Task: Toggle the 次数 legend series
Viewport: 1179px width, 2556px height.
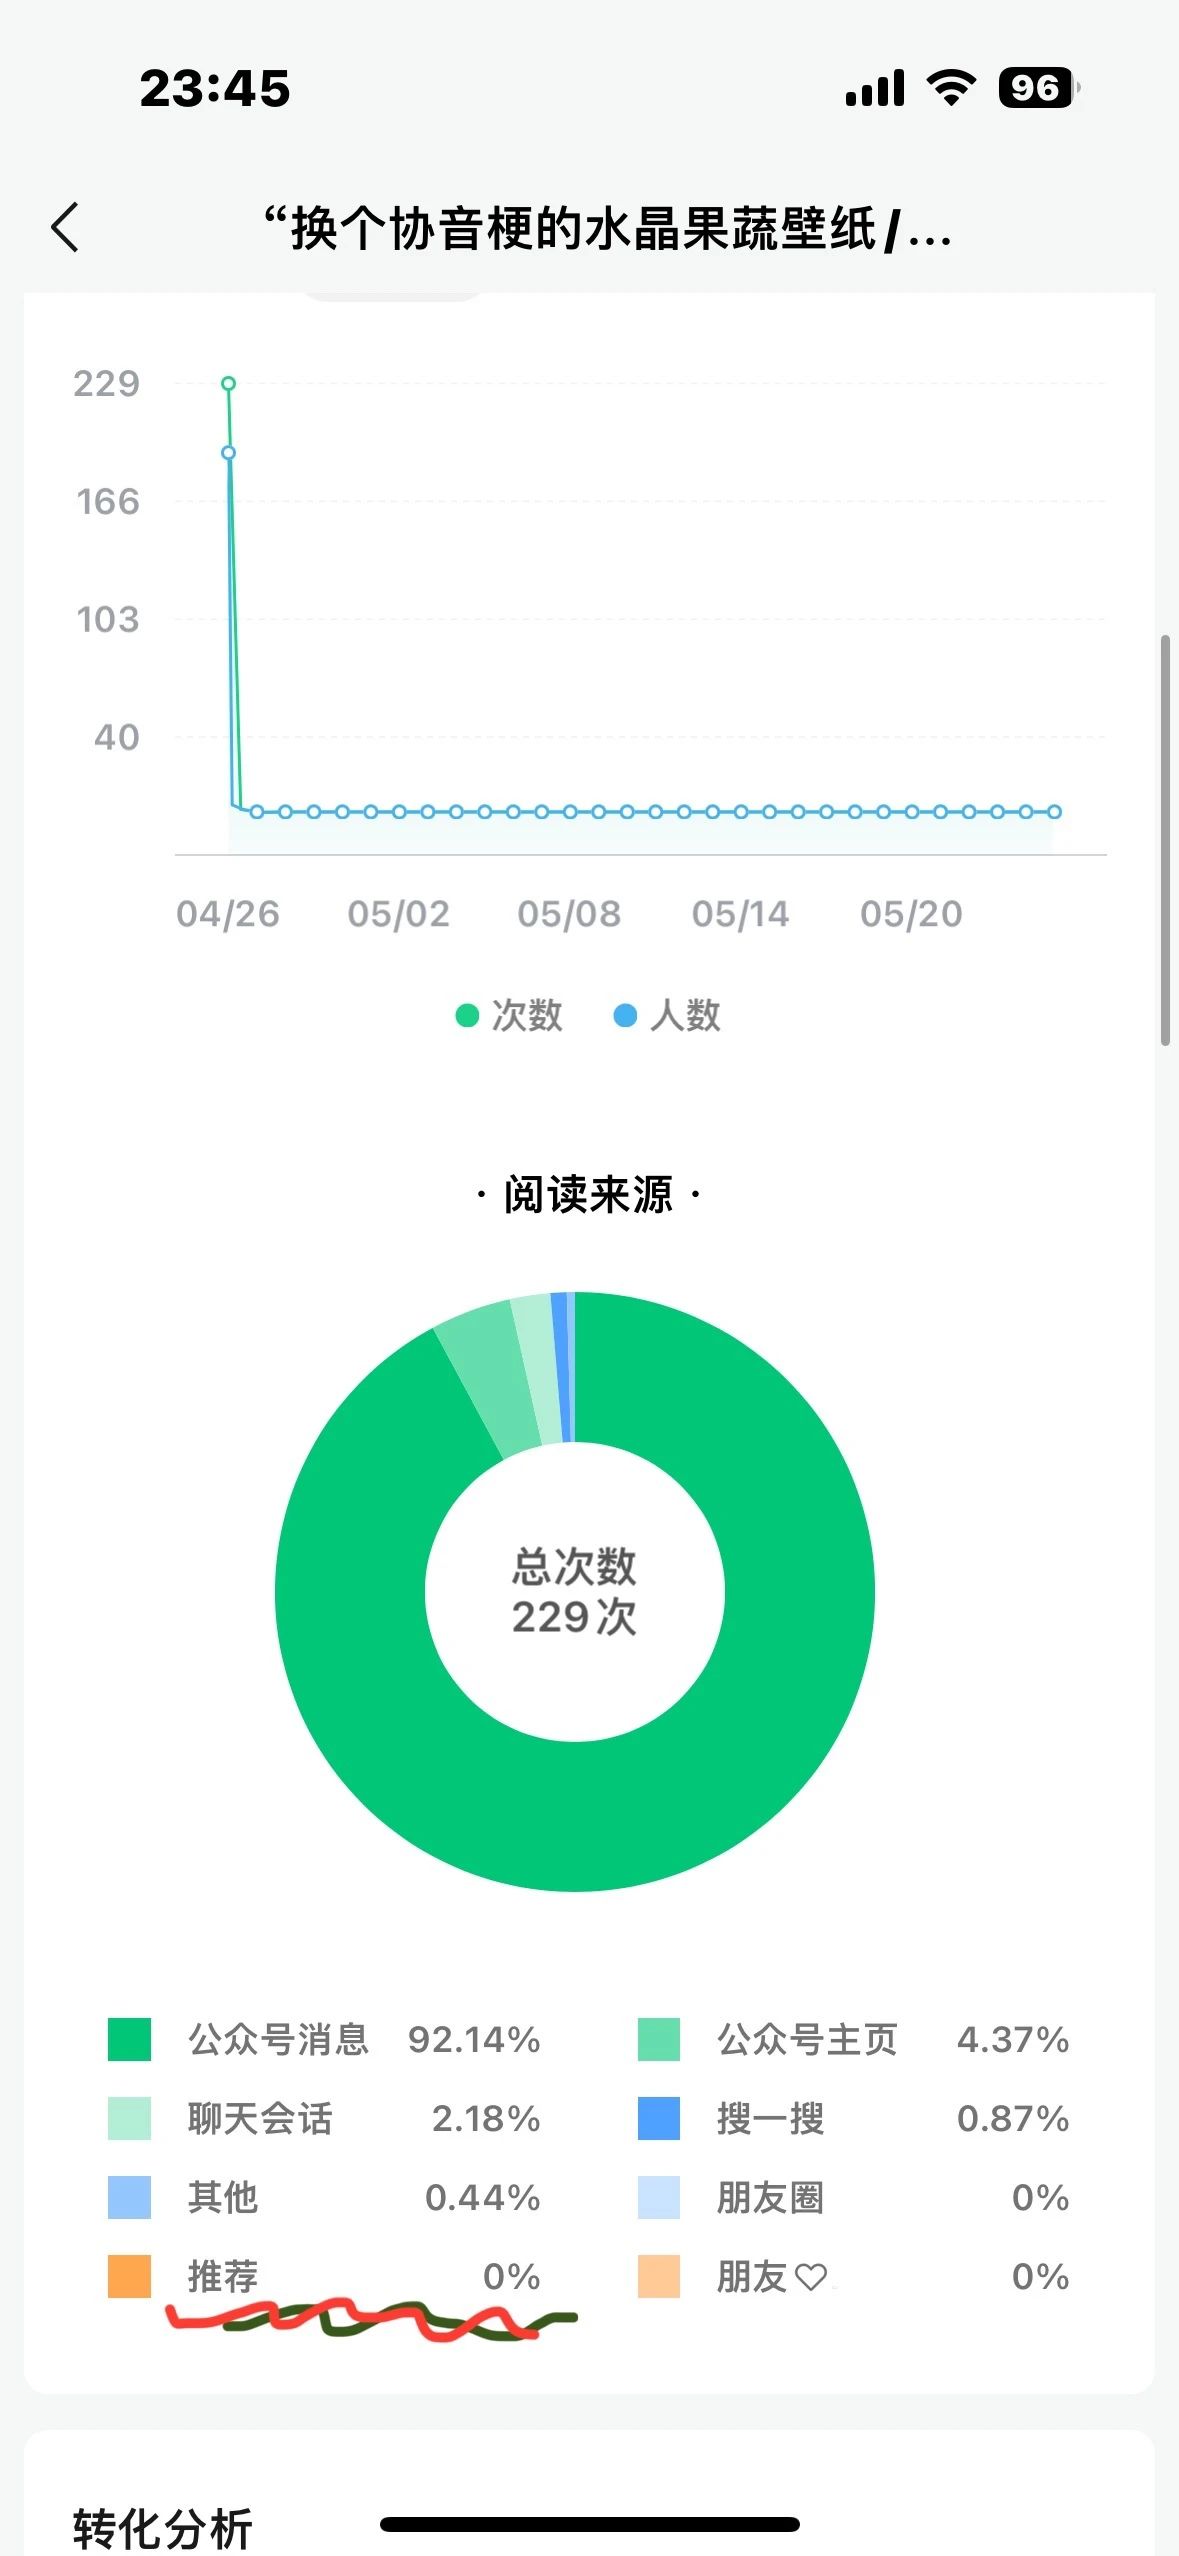Action: [x=509, y=1015]
